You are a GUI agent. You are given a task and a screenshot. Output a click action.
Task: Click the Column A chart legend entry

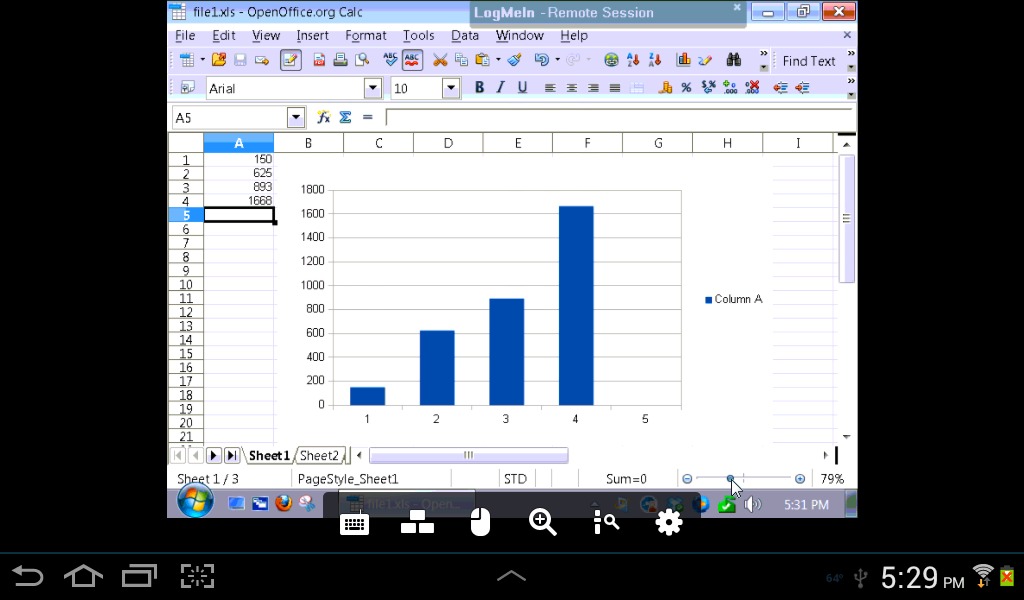coord(733,299)
